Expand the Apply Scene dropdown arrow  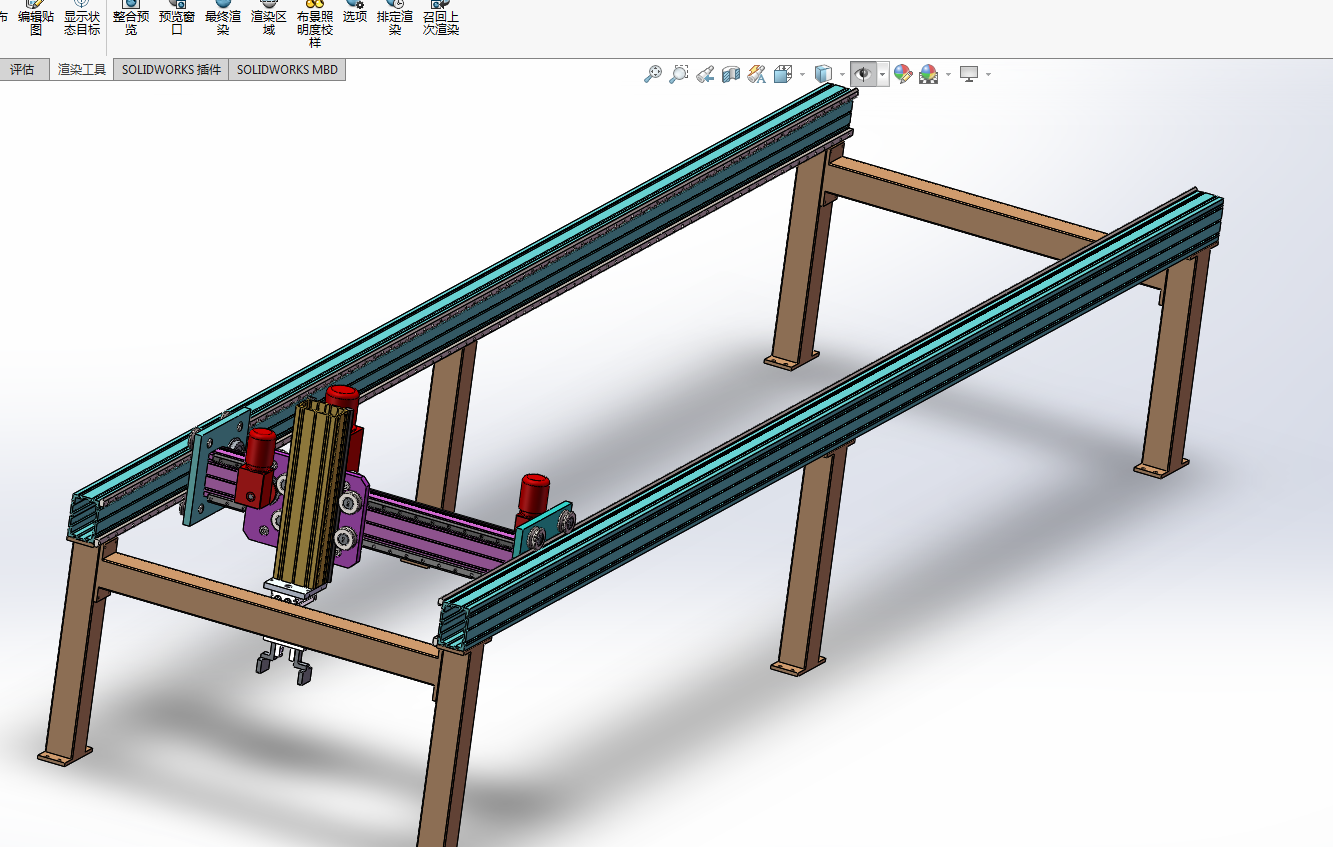[948, 74]
